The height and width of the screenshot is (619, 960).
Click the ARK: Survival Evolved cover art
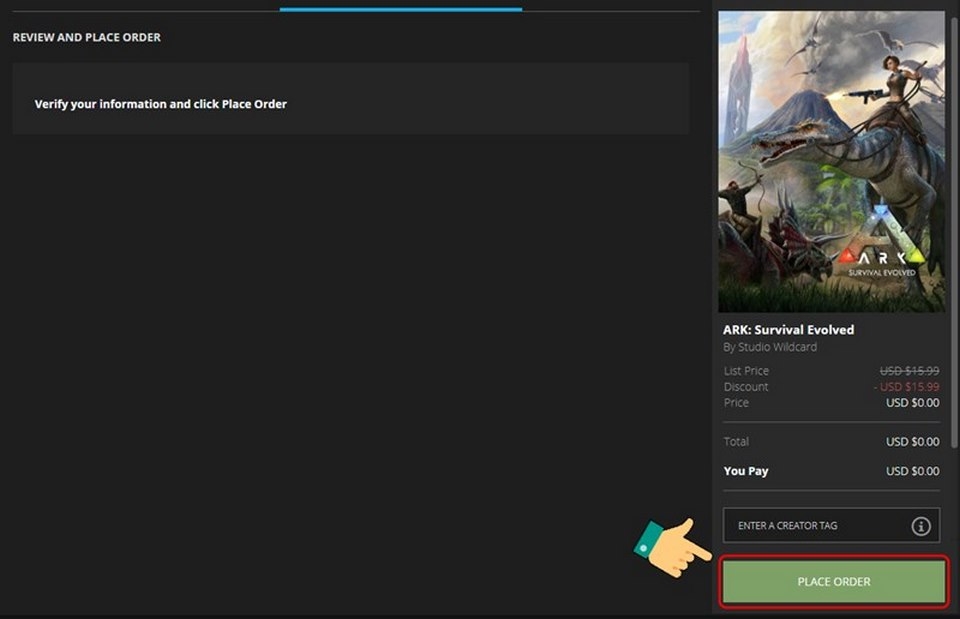click(831, 160)
